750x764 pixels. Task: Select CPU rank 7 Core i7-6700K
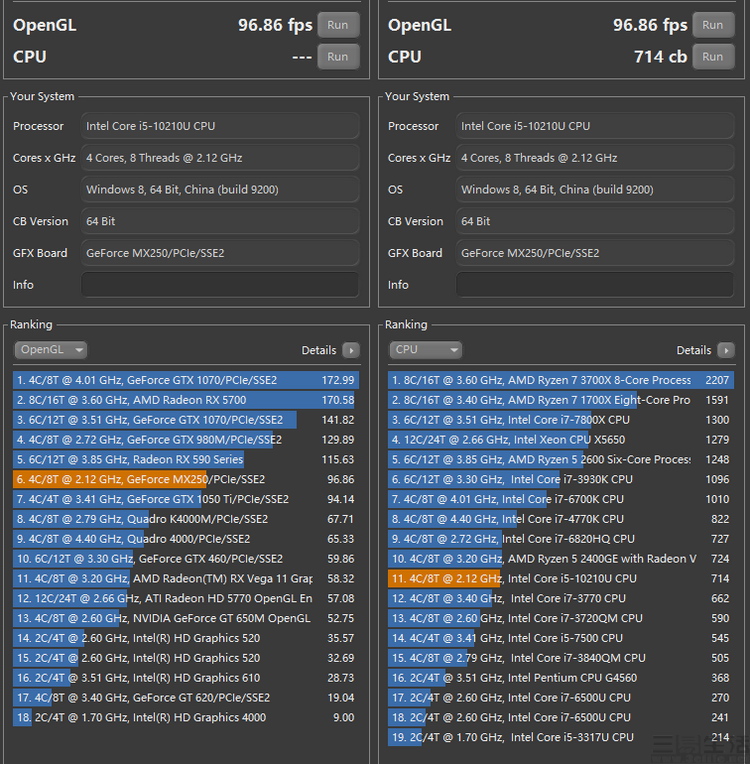(x=561, y=499)
